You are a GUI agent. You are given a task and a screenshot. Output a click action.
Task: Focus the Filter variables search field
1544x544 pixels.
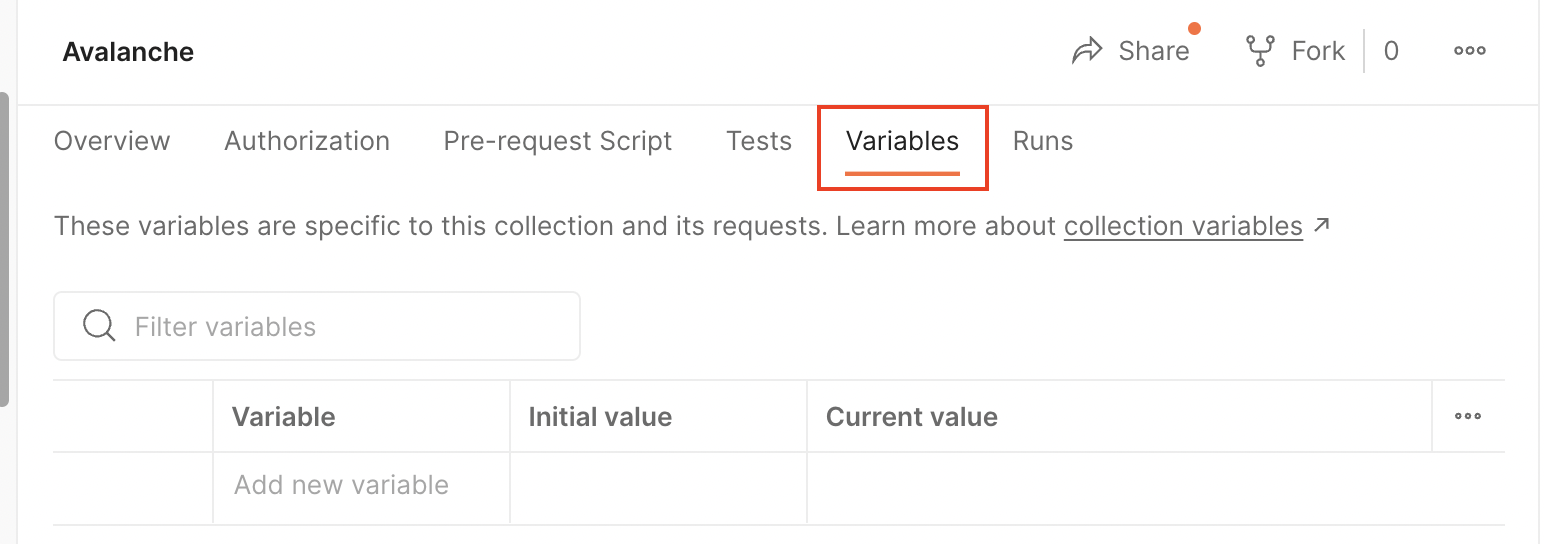tap(340, 326)
